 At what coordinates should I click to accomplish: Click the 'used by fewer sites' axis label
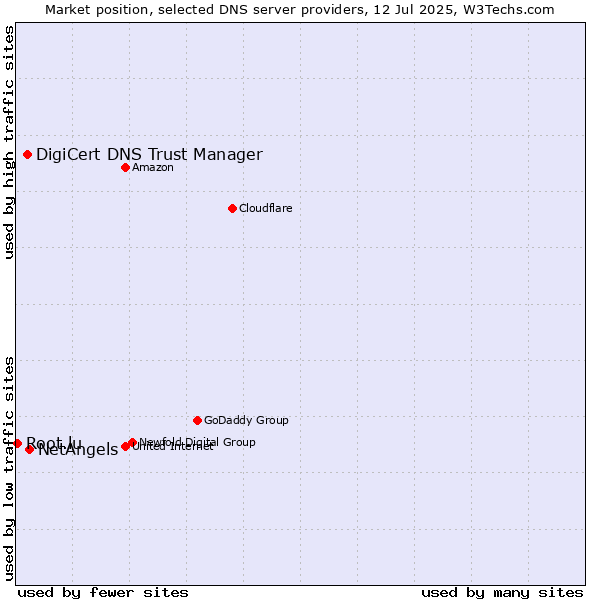[103, 593]
